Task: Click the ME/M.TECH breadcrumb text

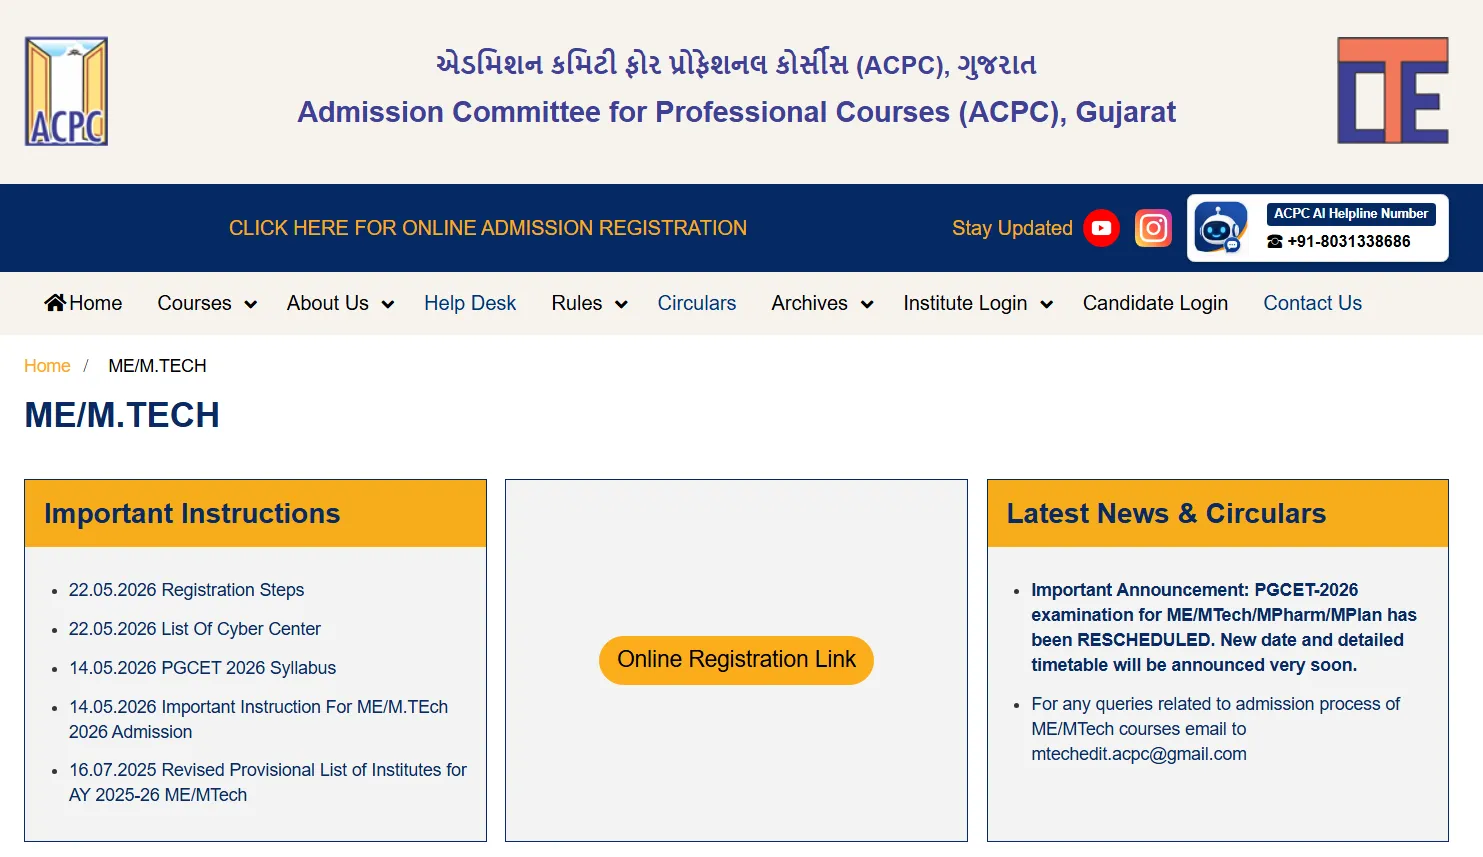Action: 157,366
